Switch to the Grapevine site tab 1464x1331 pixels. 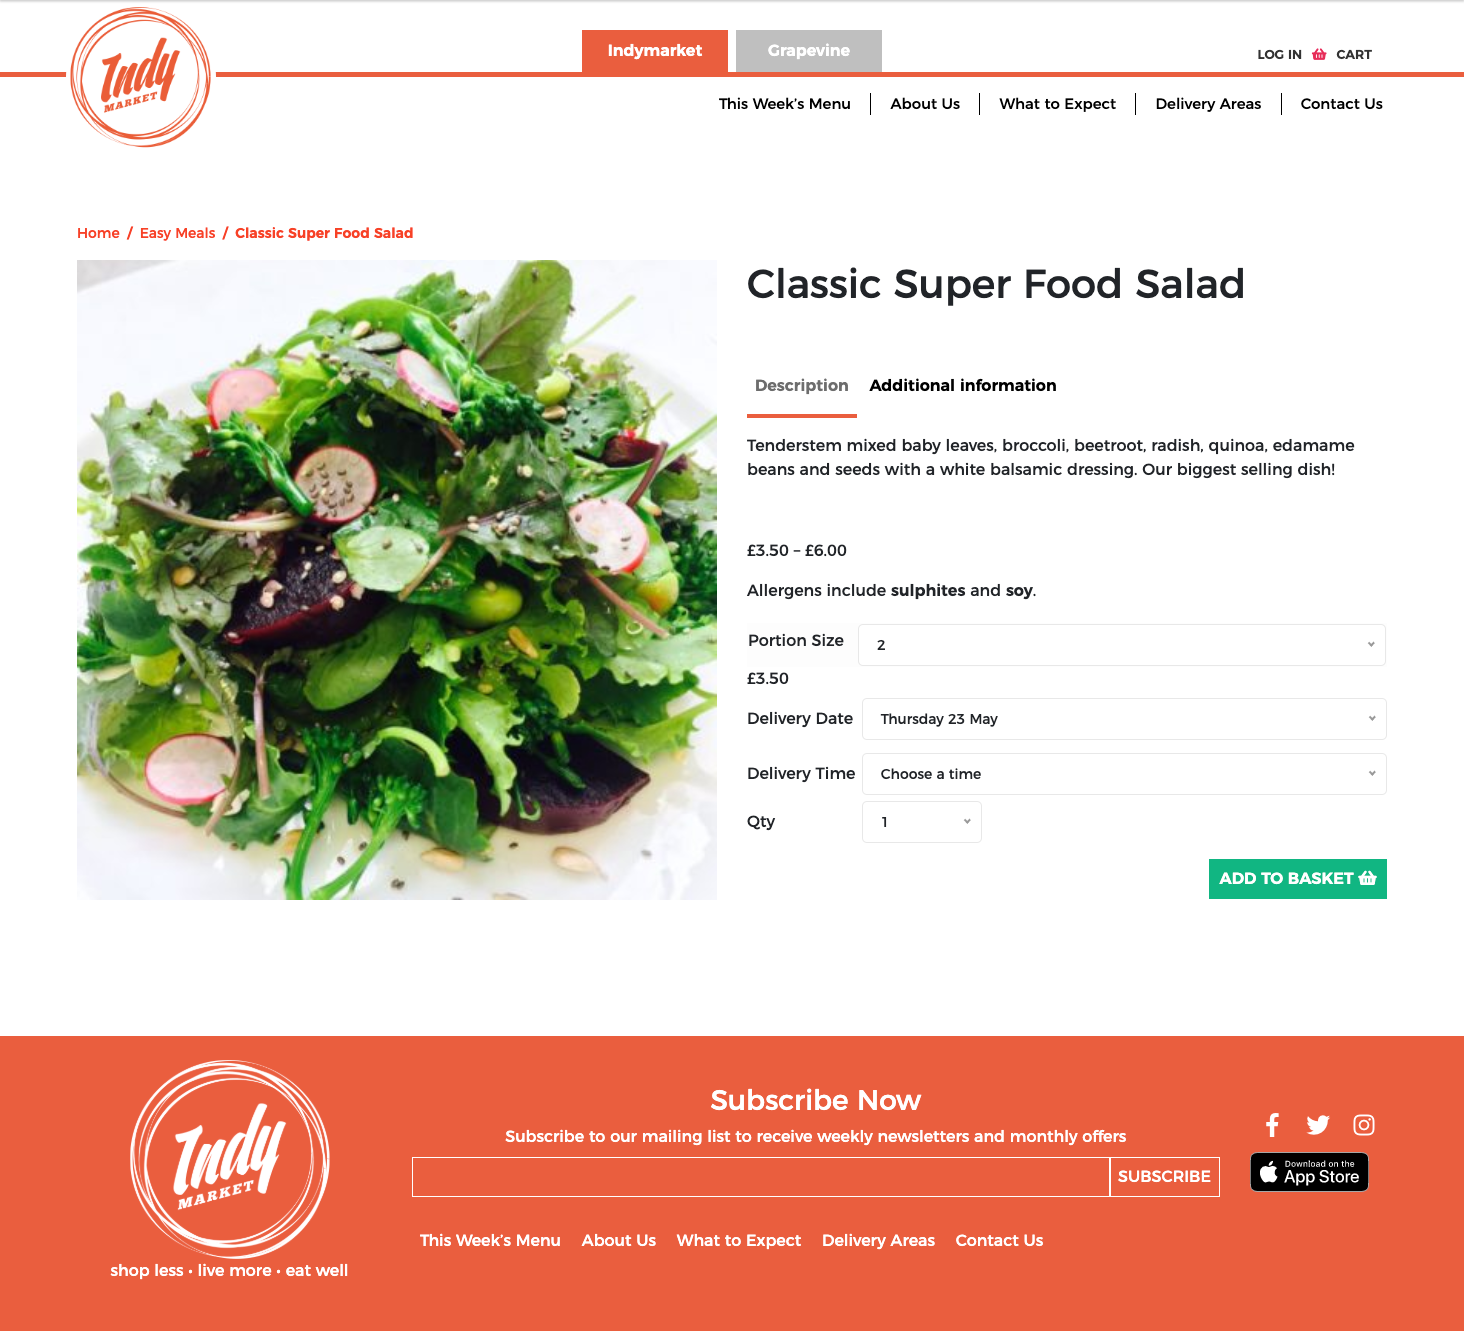pos(808,51)
